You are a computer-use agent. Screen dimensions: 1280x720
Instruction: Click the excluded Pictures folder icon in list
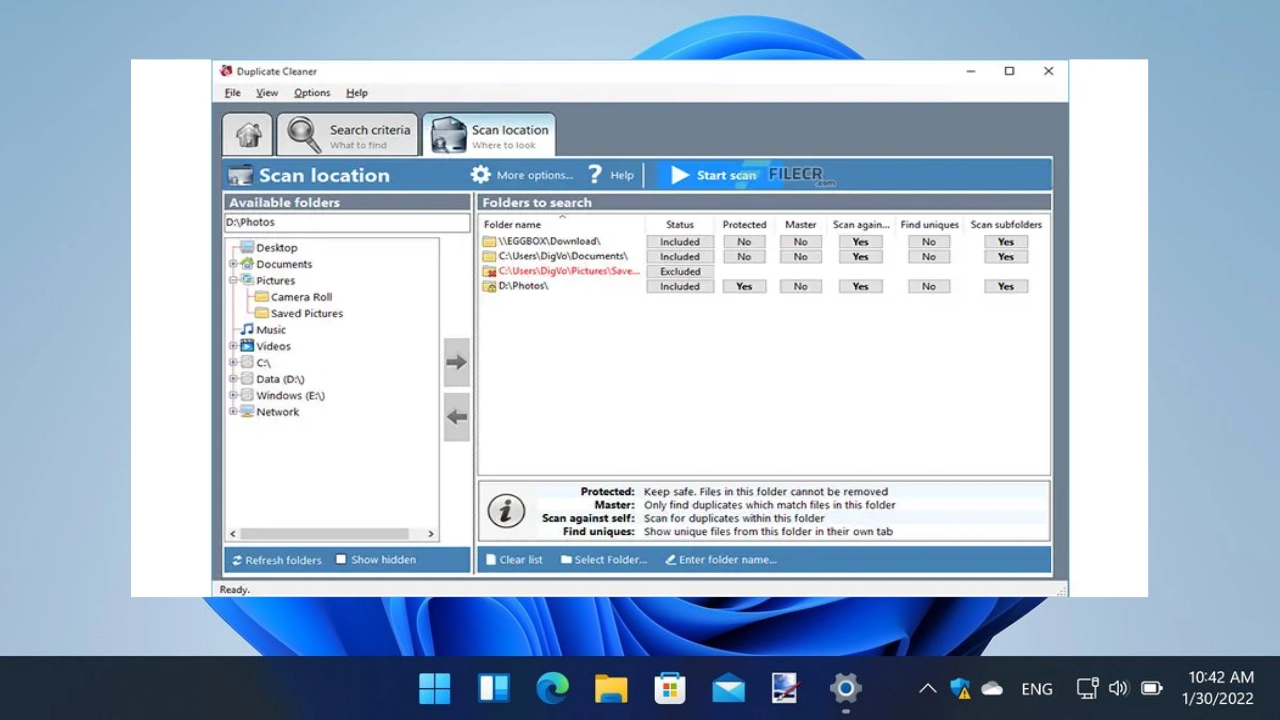(x=489, y=271)
